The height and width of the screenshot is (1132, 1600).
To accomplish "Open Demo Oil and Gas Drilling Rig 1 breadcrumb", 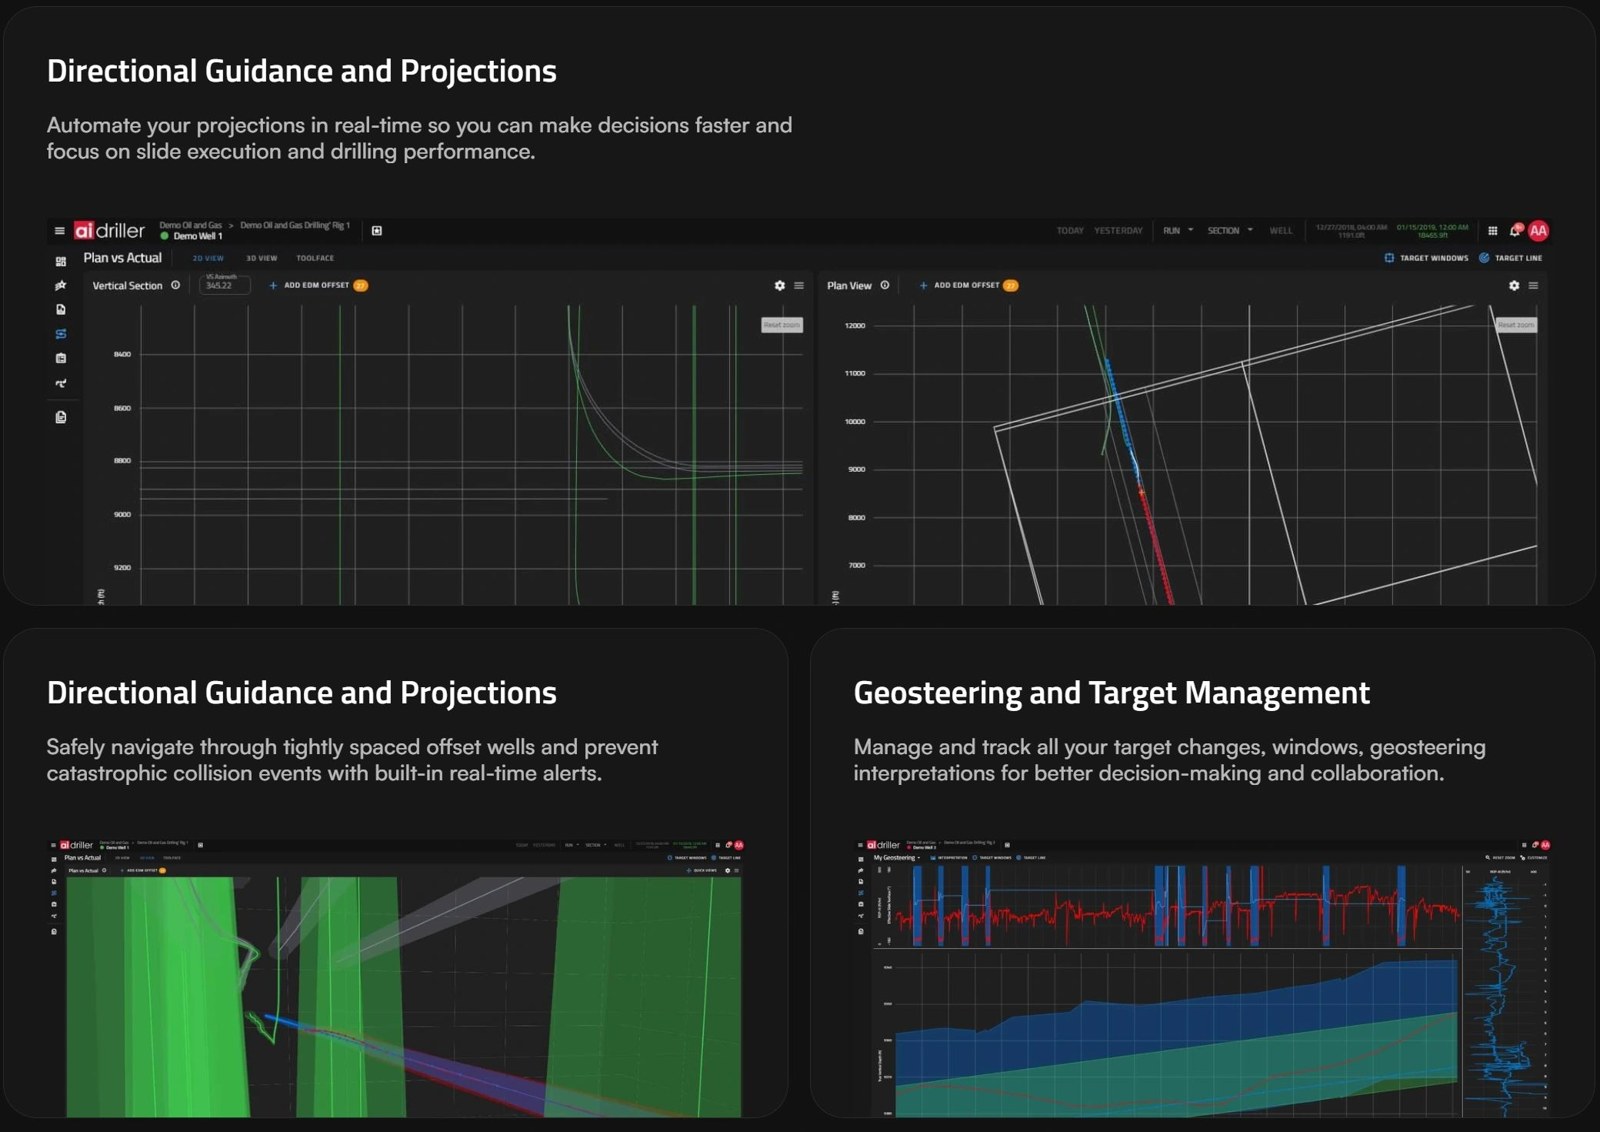I will [295, 225].
